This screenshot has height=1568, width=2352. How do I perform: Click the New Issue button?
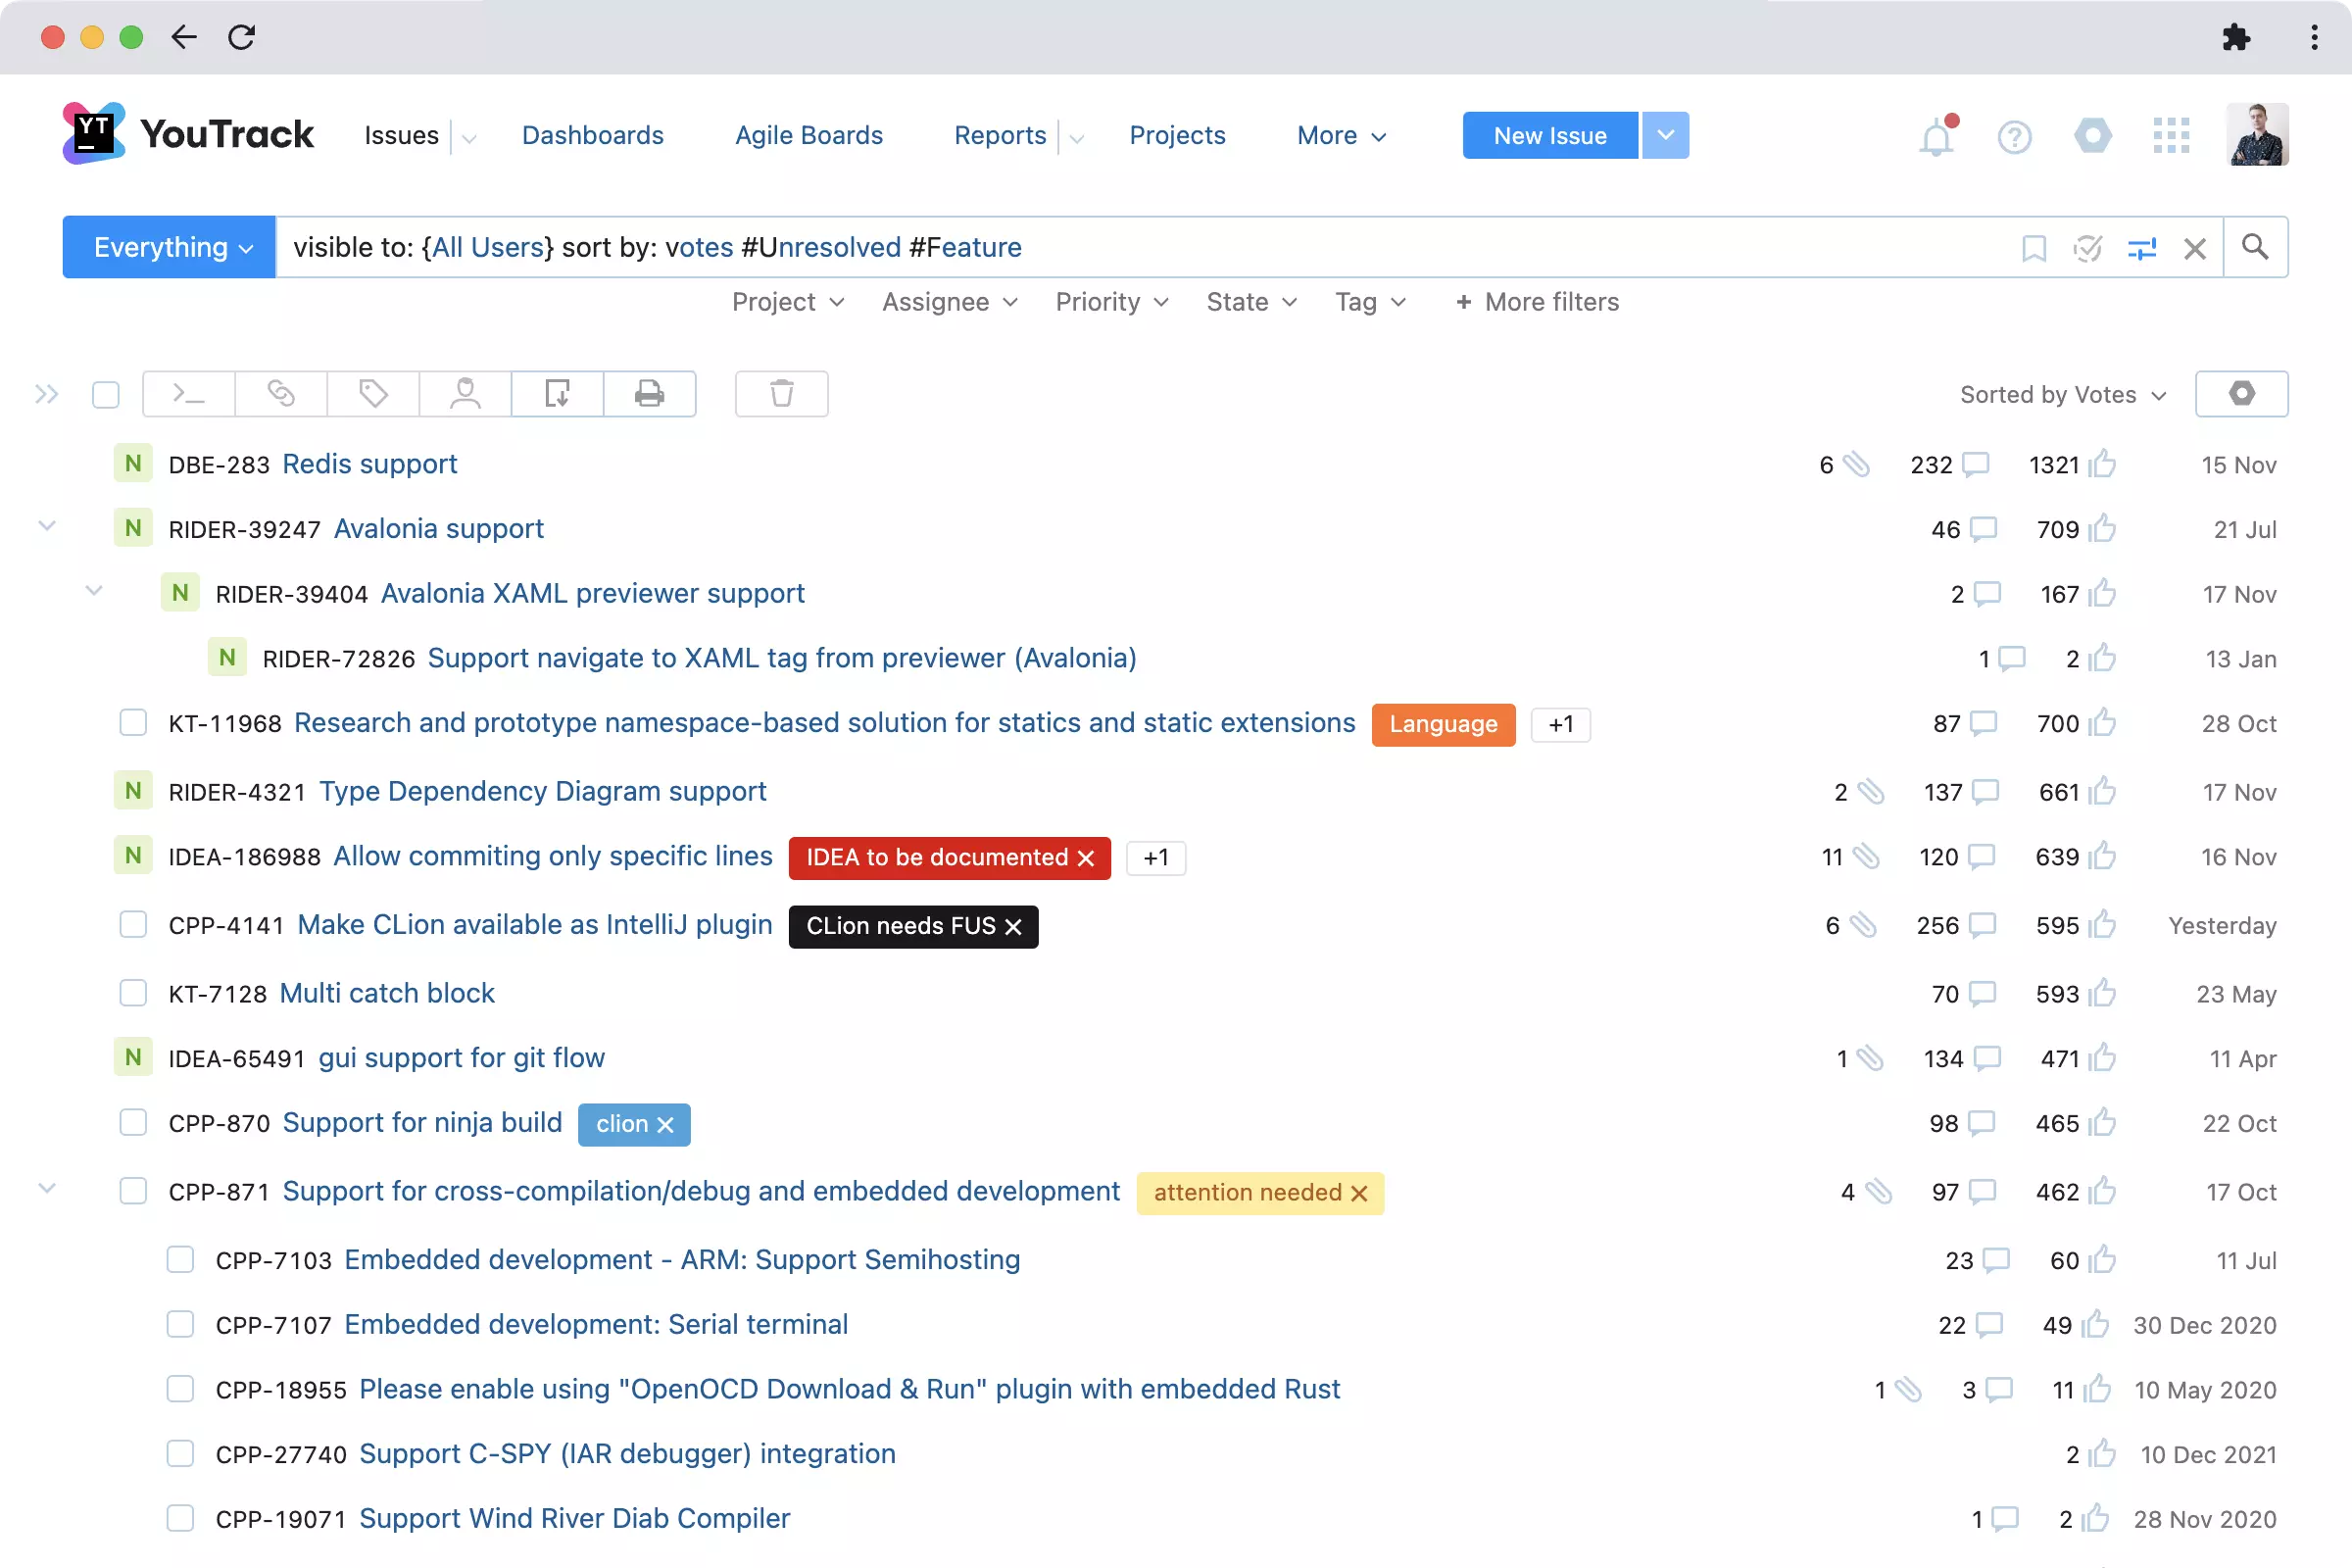(x=1549, y=135)
